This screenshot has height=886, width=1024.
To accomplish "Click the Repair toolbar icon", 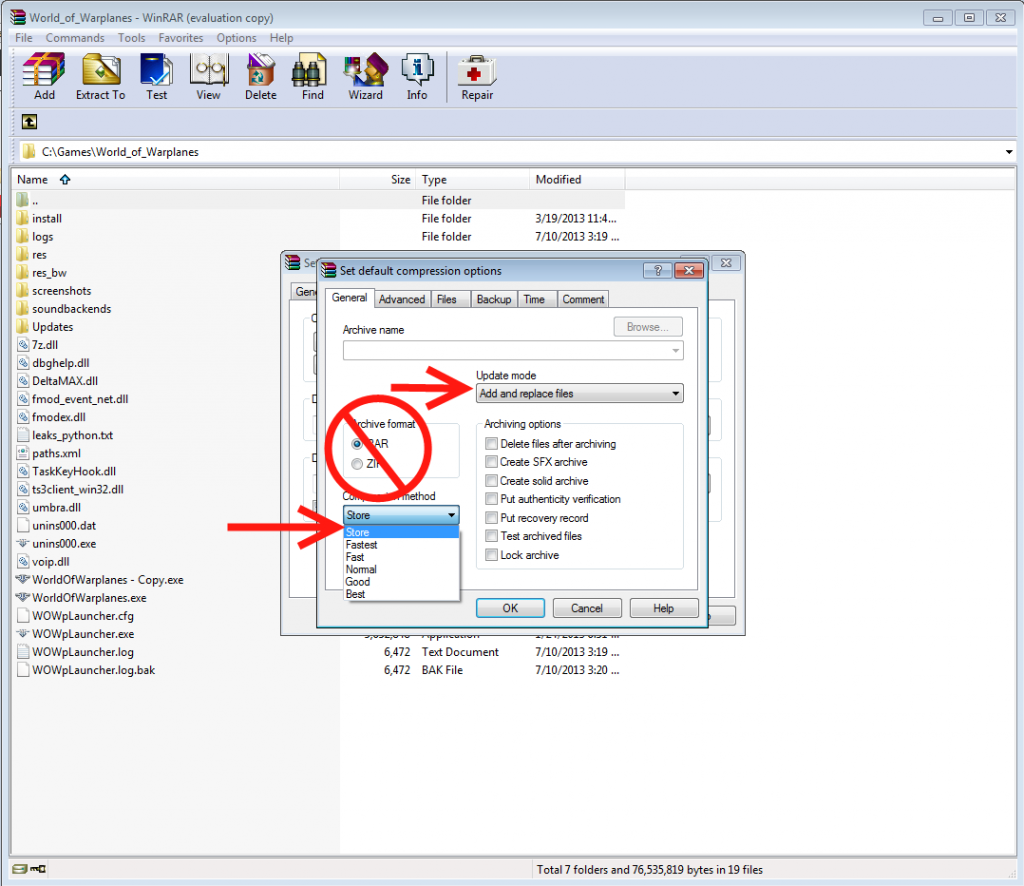I will point(477,71).
